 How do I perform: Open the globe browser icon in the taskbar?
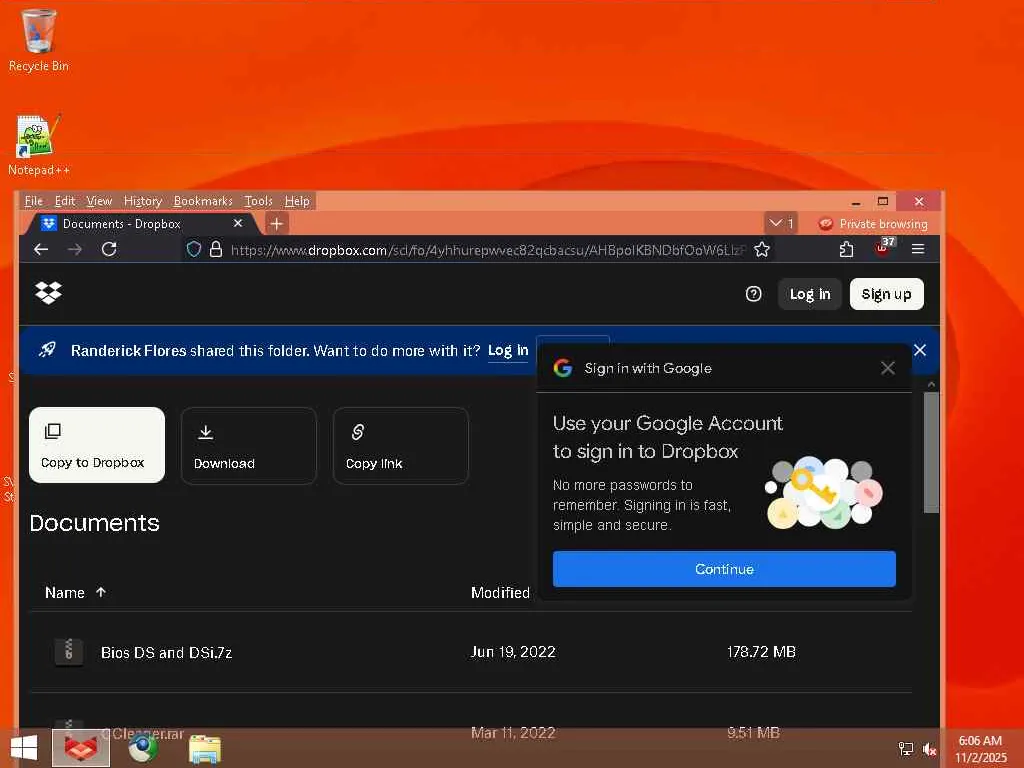point(142,748)
